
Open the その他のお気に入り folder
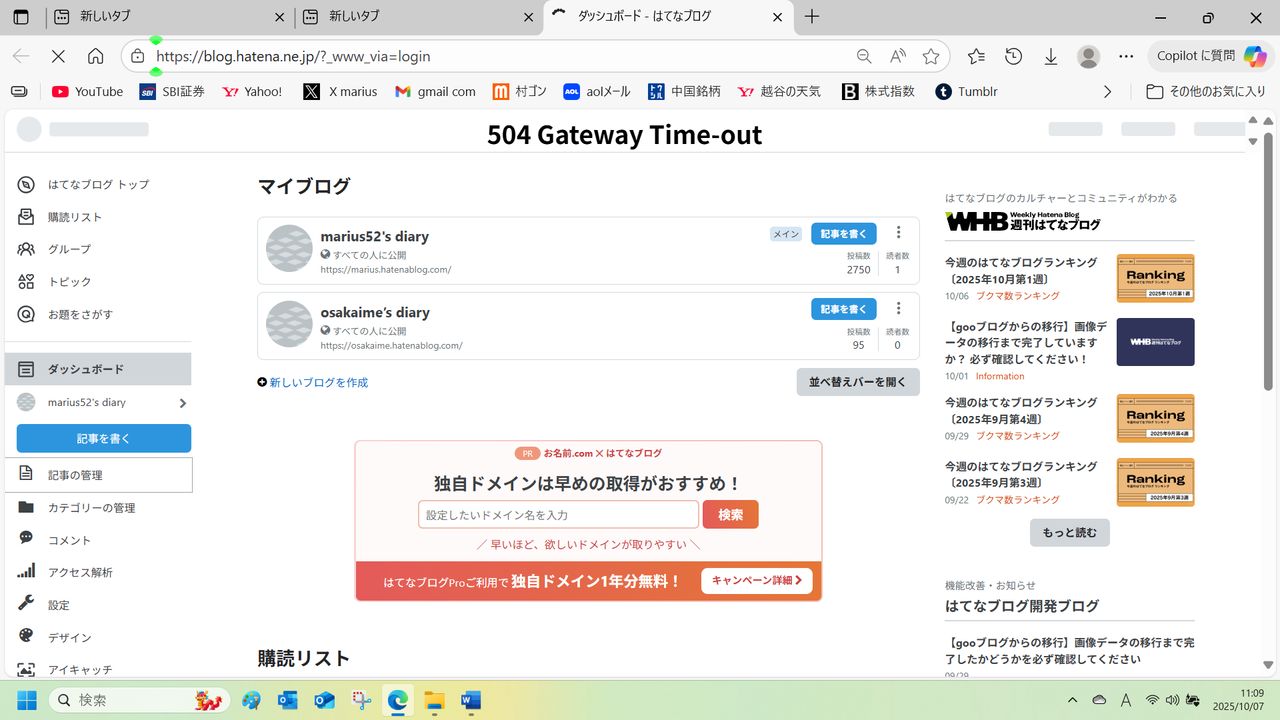click(x=1206, y=91)
